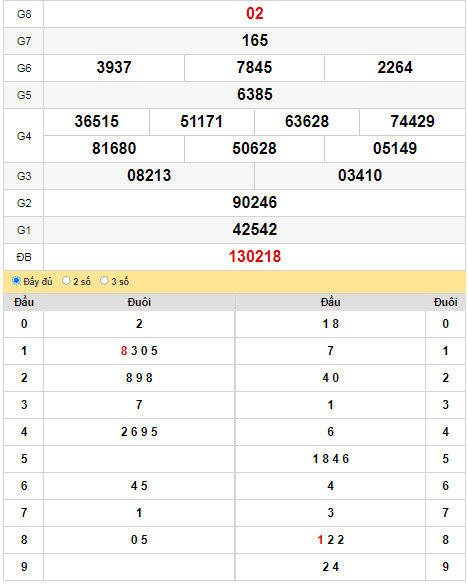Select G6 number 7845
This screenshot has width=468, height=584.
pyautogui.click(x=254, y=68)
